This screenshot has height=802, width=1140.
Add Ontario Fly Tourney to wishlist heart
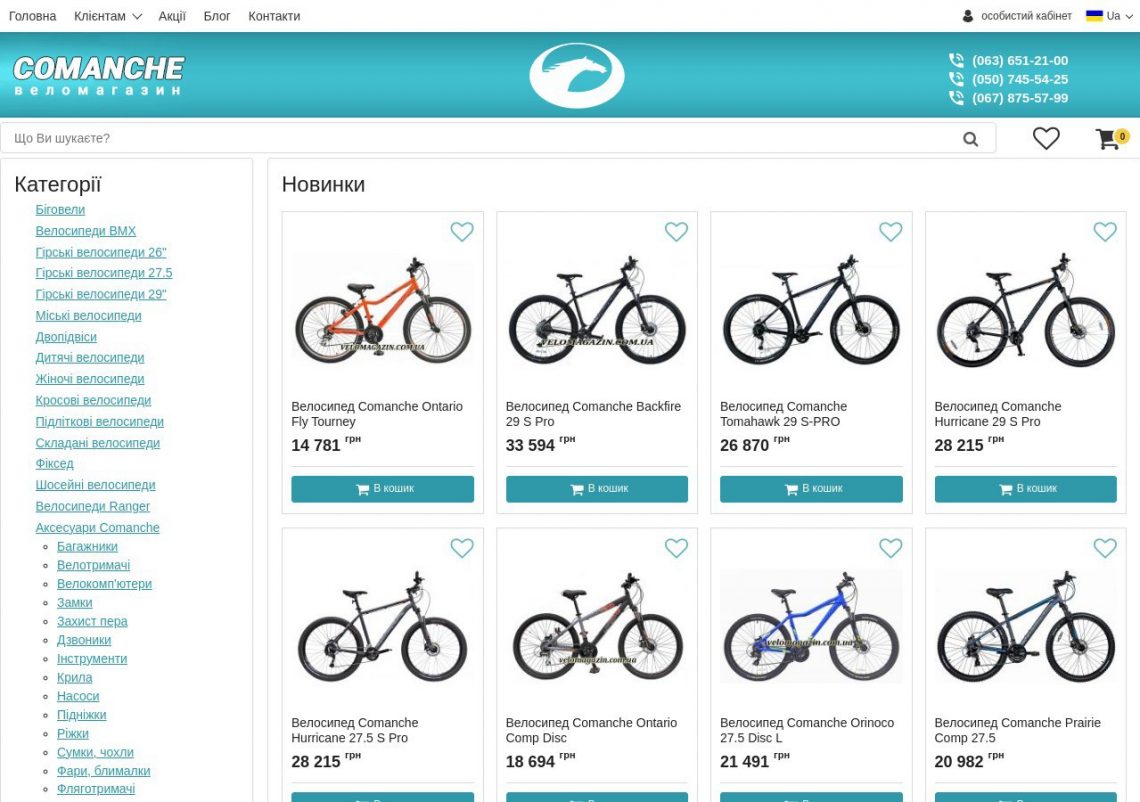(x=462, y=232)
